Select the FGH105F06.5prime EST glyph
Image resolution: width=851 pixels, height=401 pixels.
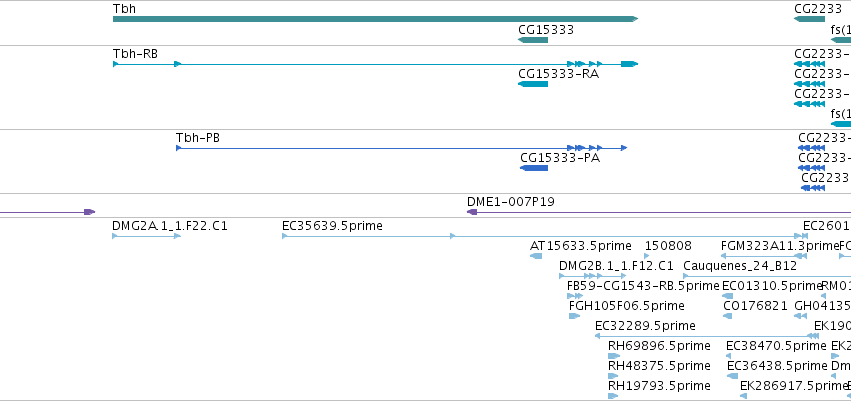(x=574, y=316)
